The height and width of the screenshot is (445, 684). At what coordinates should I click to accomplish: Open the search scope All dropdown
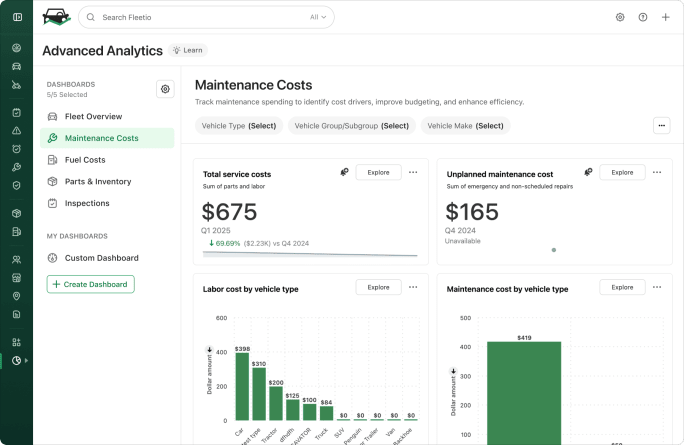pyautogui.click(x=318, y=17)
